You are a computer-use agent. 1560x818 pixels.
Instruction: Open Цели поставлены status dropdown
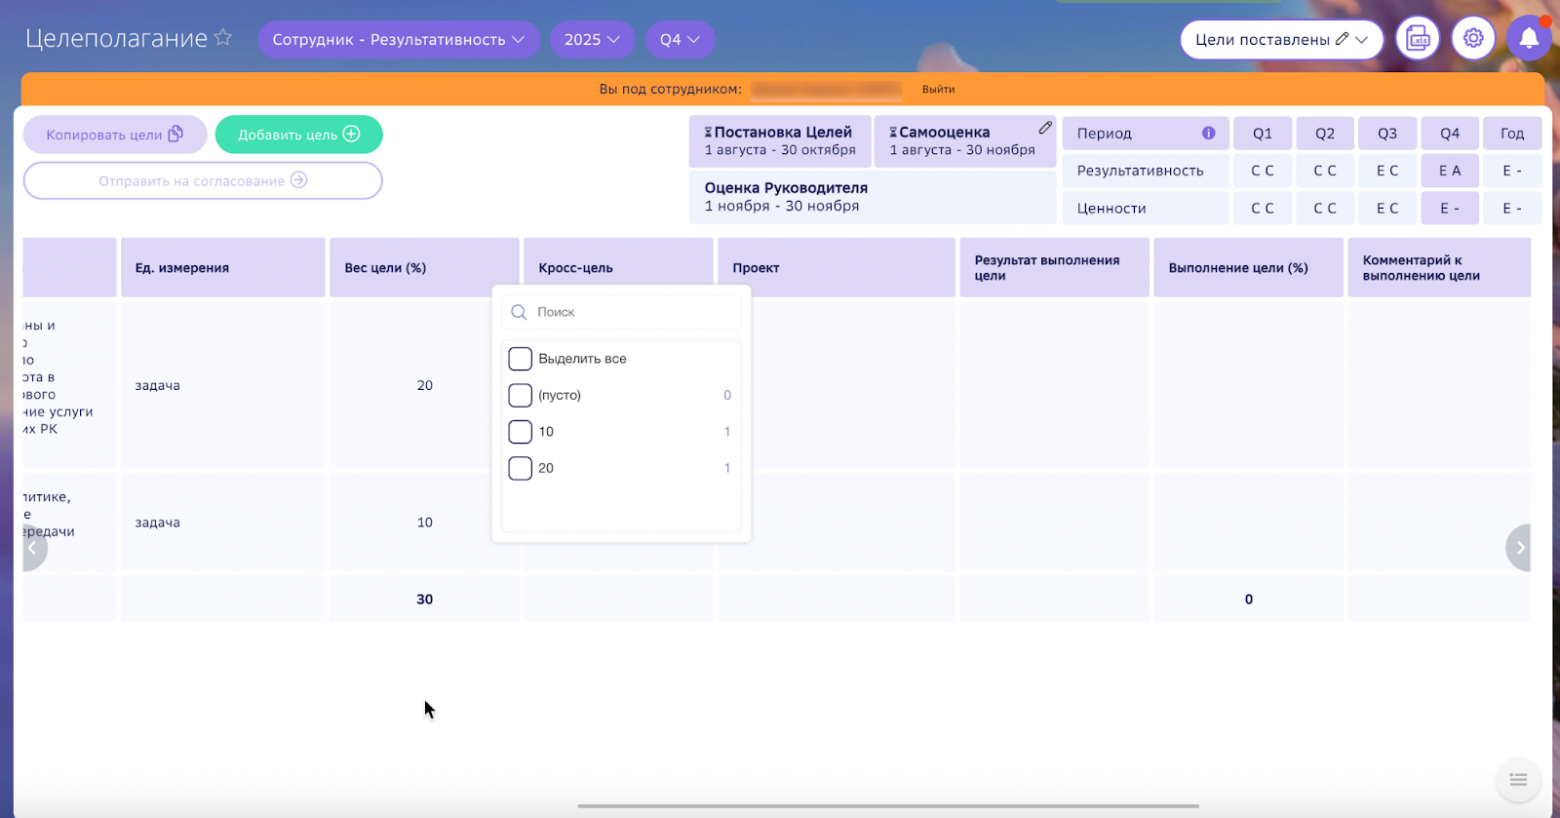click(x=1281, y=40)
